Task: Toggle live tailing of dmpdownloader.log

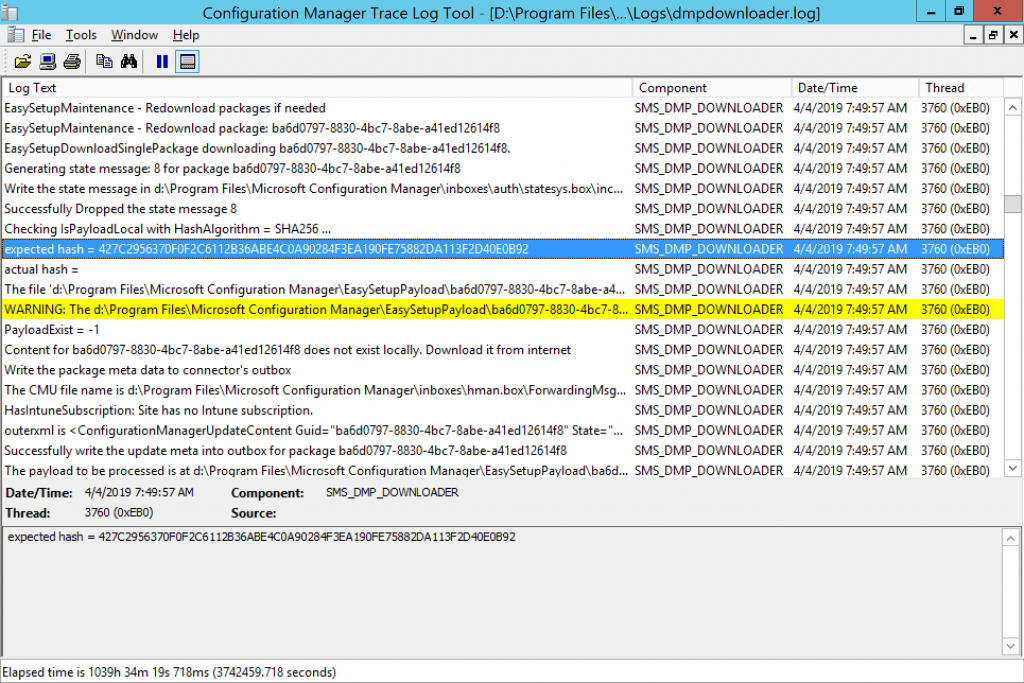Action: tap(160, 61)
